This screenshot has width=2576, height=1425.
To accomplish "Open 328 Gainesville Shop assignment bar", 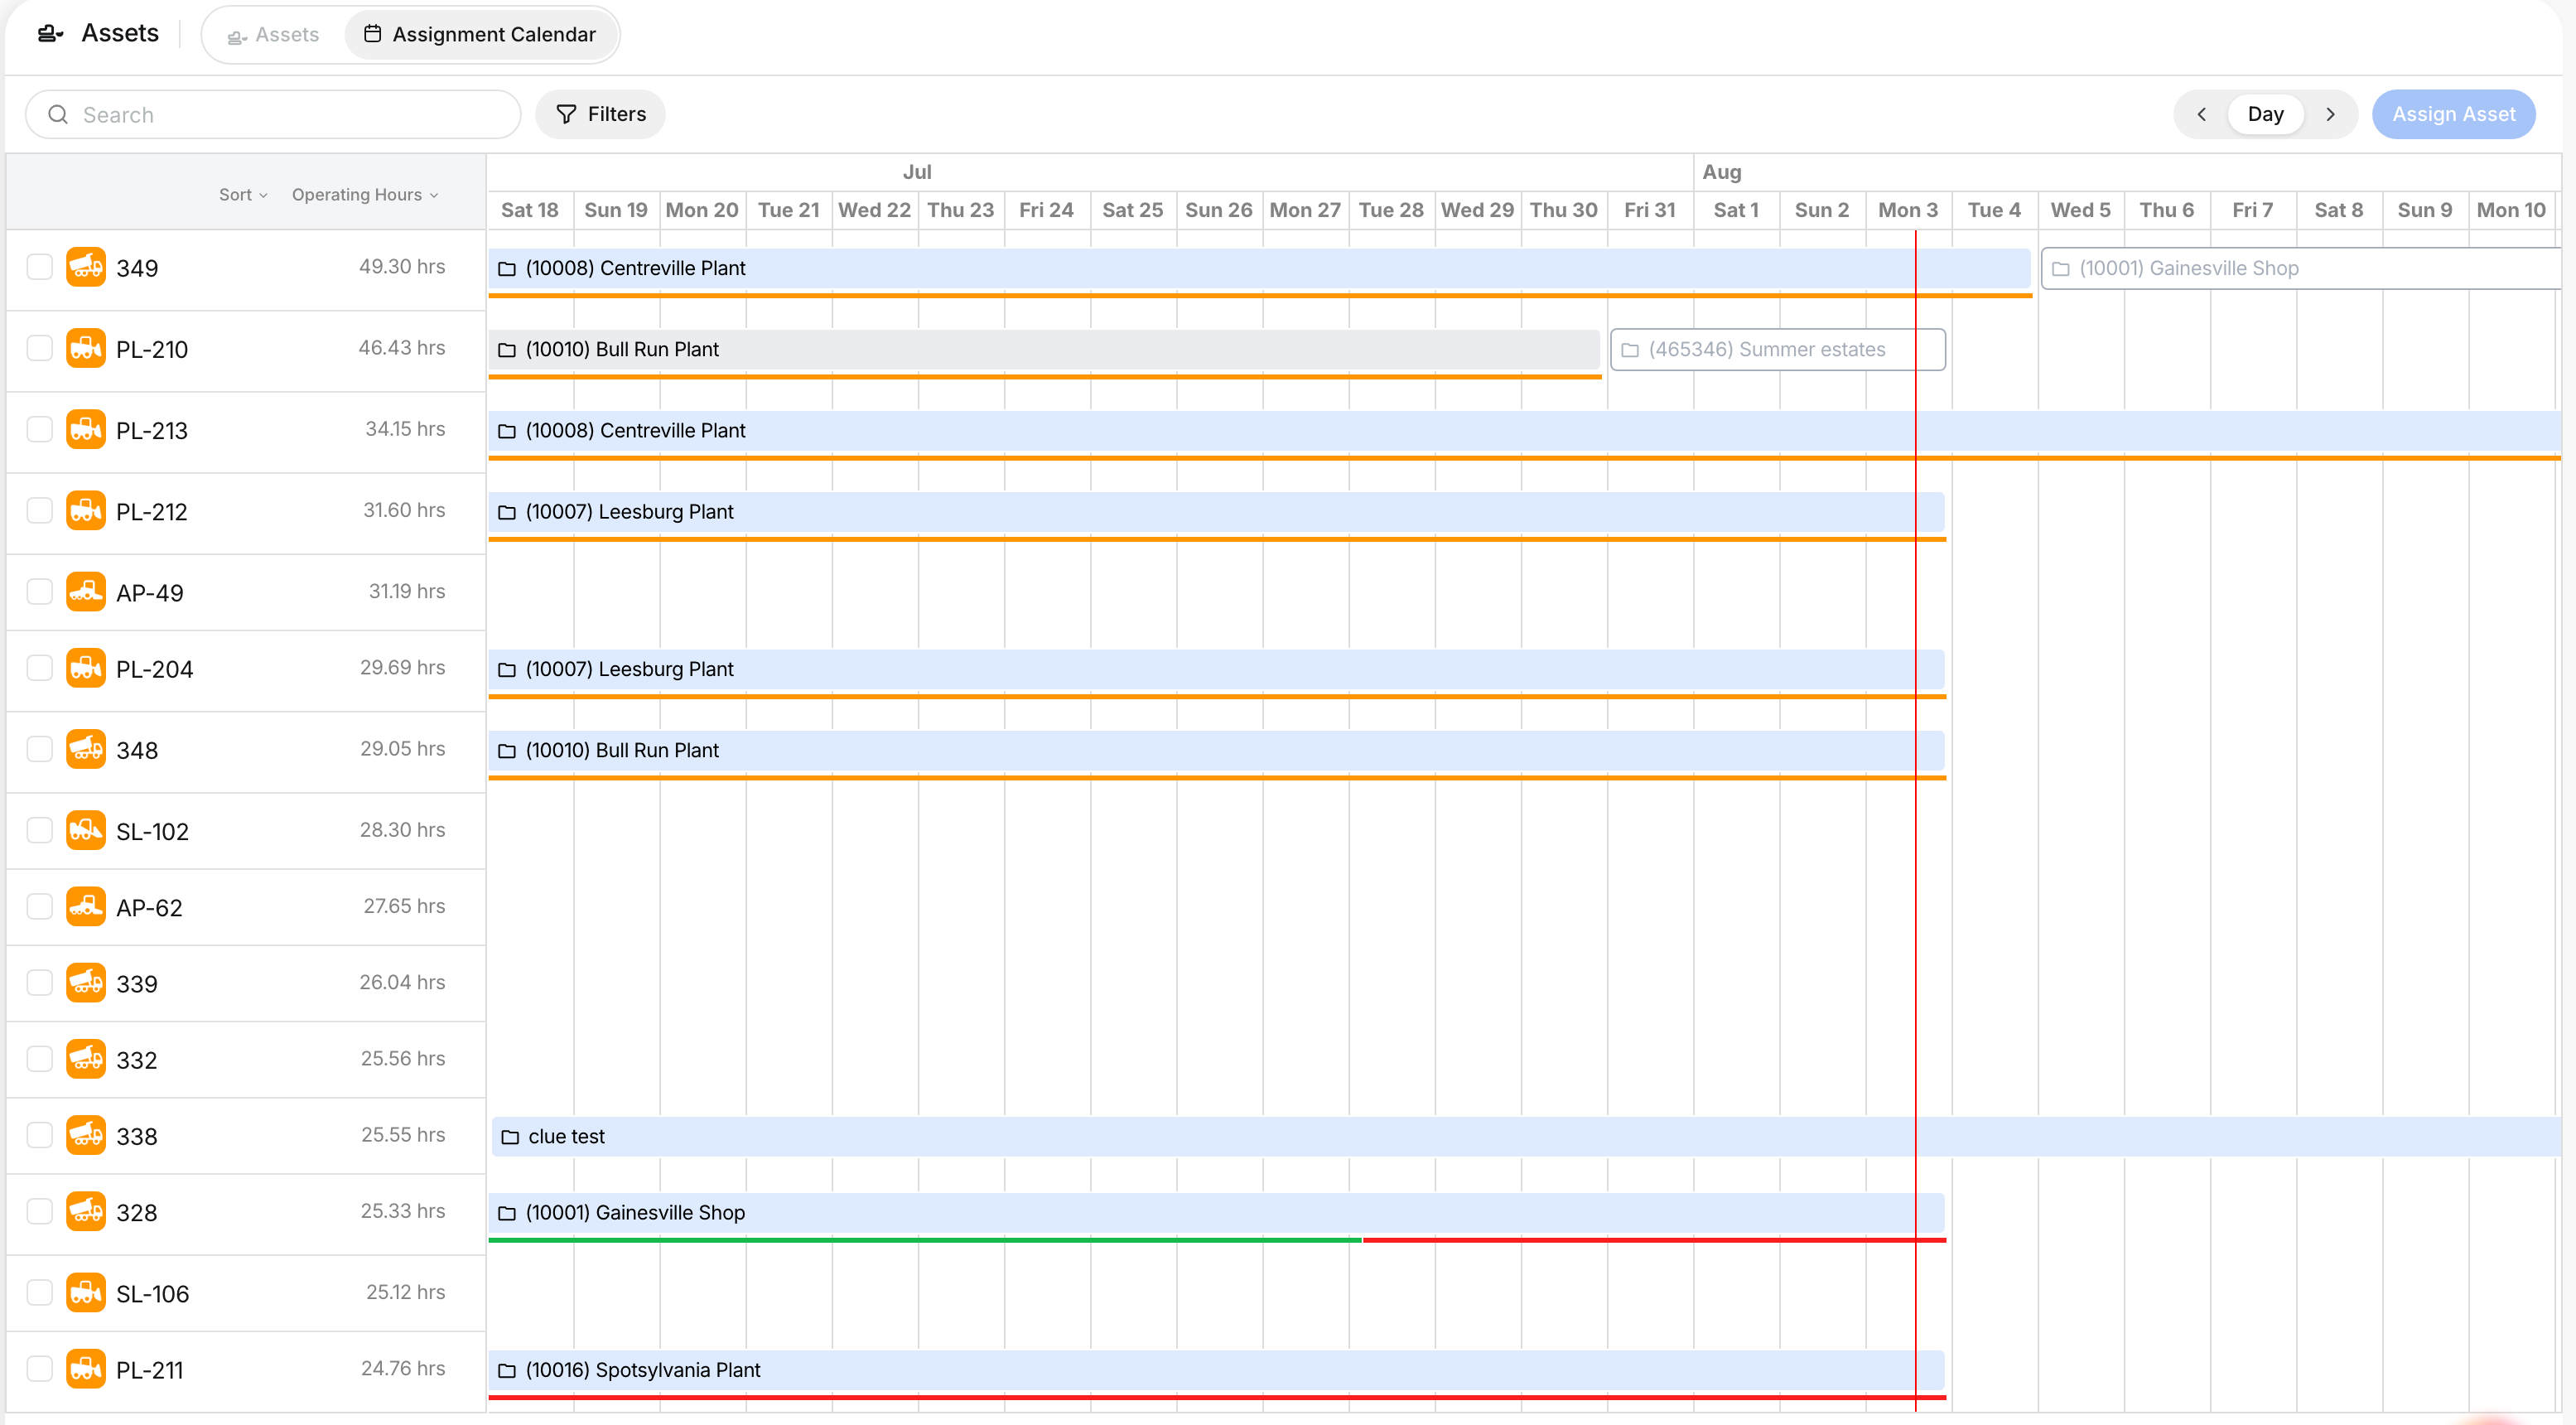I will [x=1216, y=1213].
